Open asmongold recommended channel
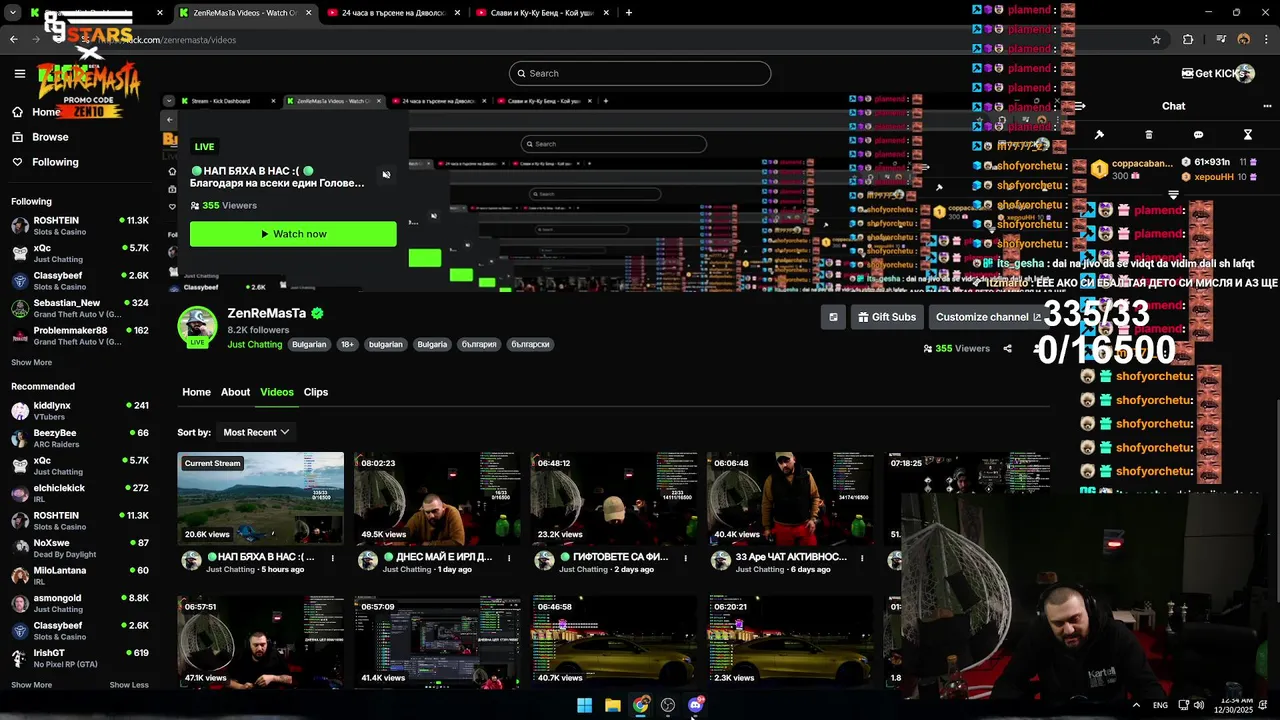Image resolution: width=1280 pixels, height=720 pixels. click(x=80, y=603)
